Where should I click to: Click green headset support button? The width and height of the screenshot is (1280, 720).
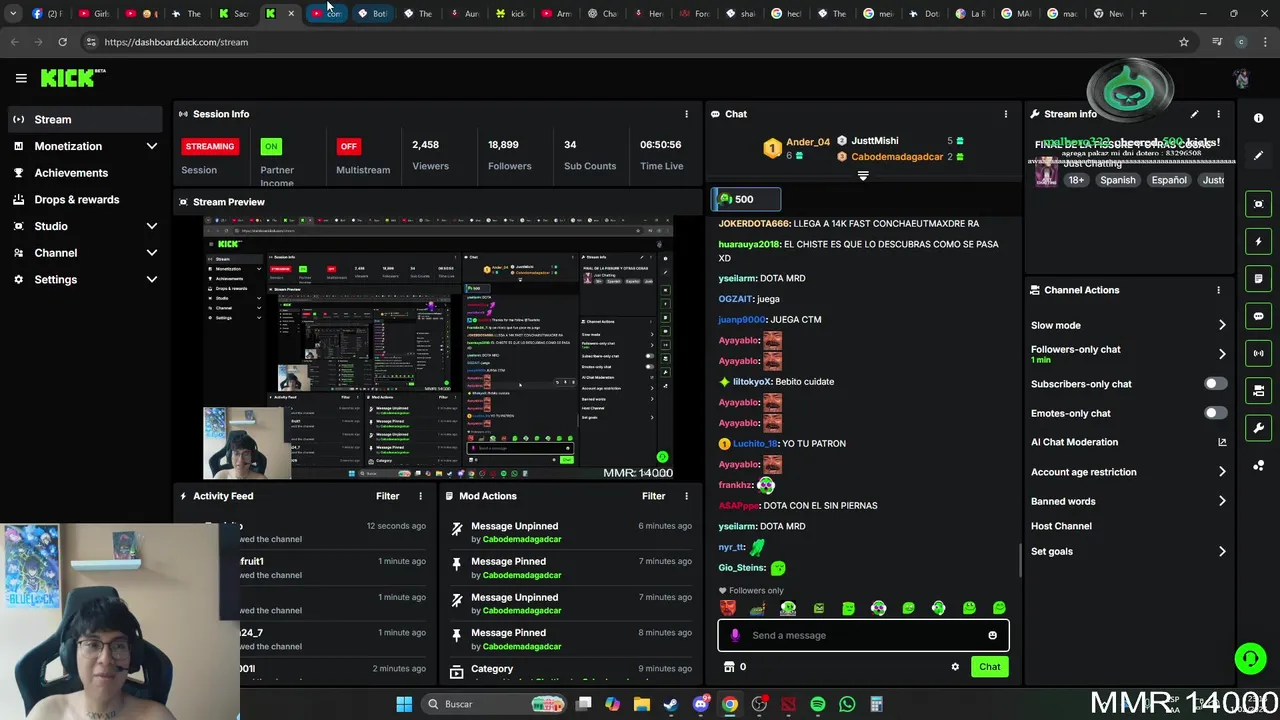coord(1250,658)
